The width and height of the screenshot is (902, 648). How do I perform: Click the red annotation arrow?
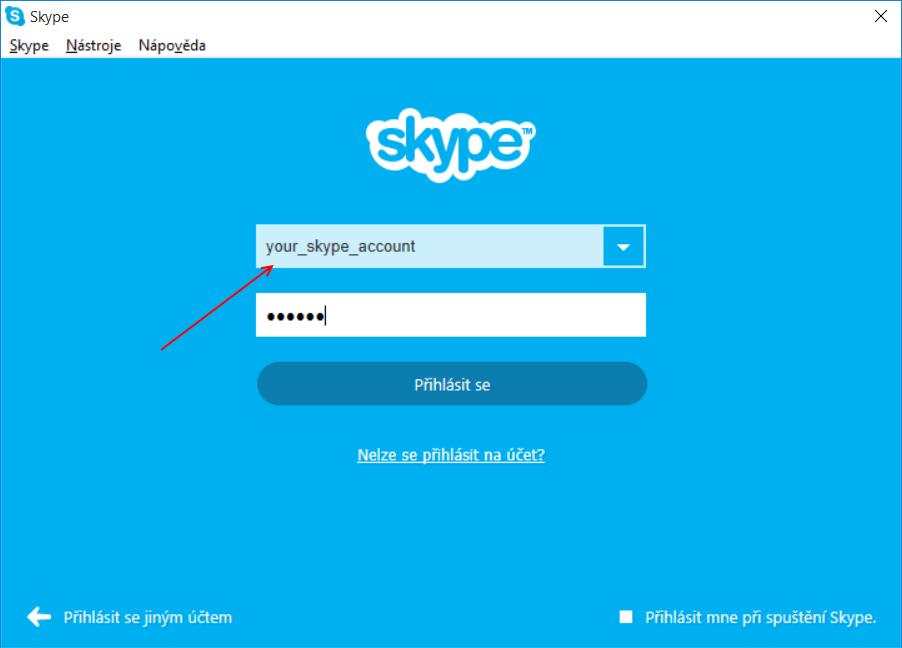tap(217, 307)
